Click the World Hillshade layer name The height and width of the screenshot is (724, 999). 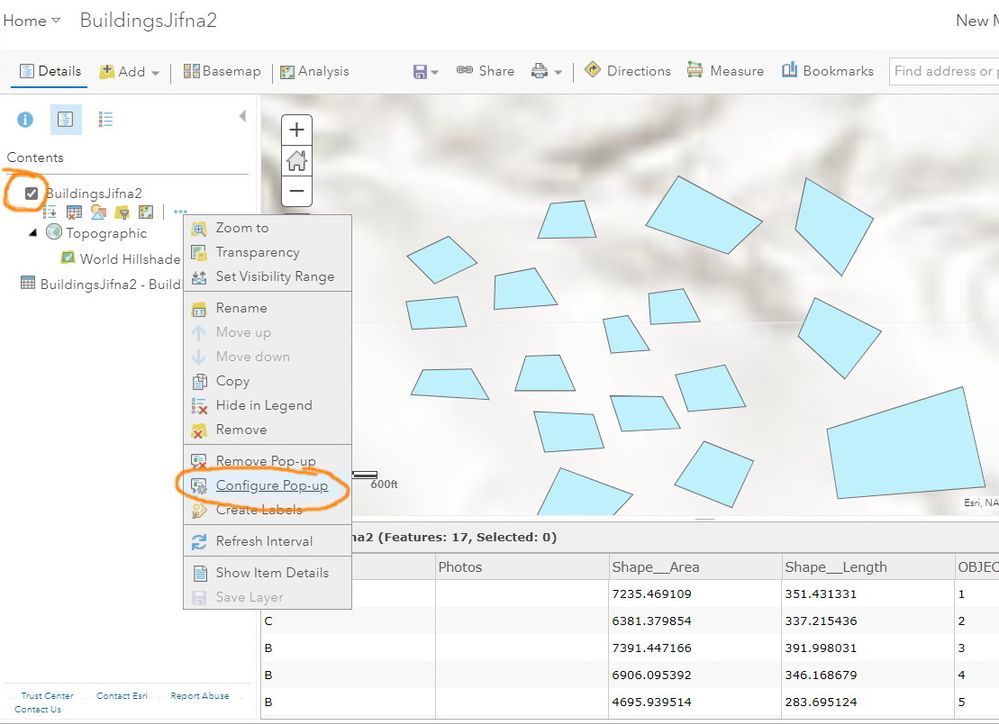130,259
